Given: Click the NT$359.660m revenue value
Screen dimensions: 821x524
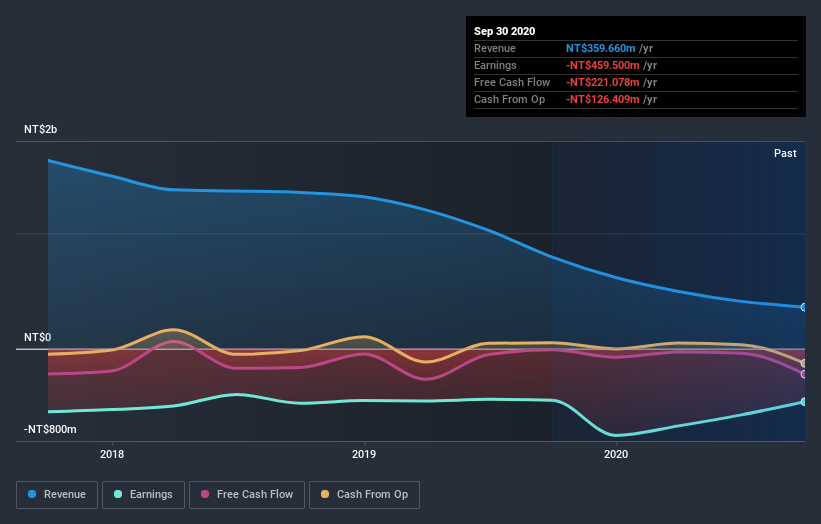Looking at the screenshot, I should 600,48.
